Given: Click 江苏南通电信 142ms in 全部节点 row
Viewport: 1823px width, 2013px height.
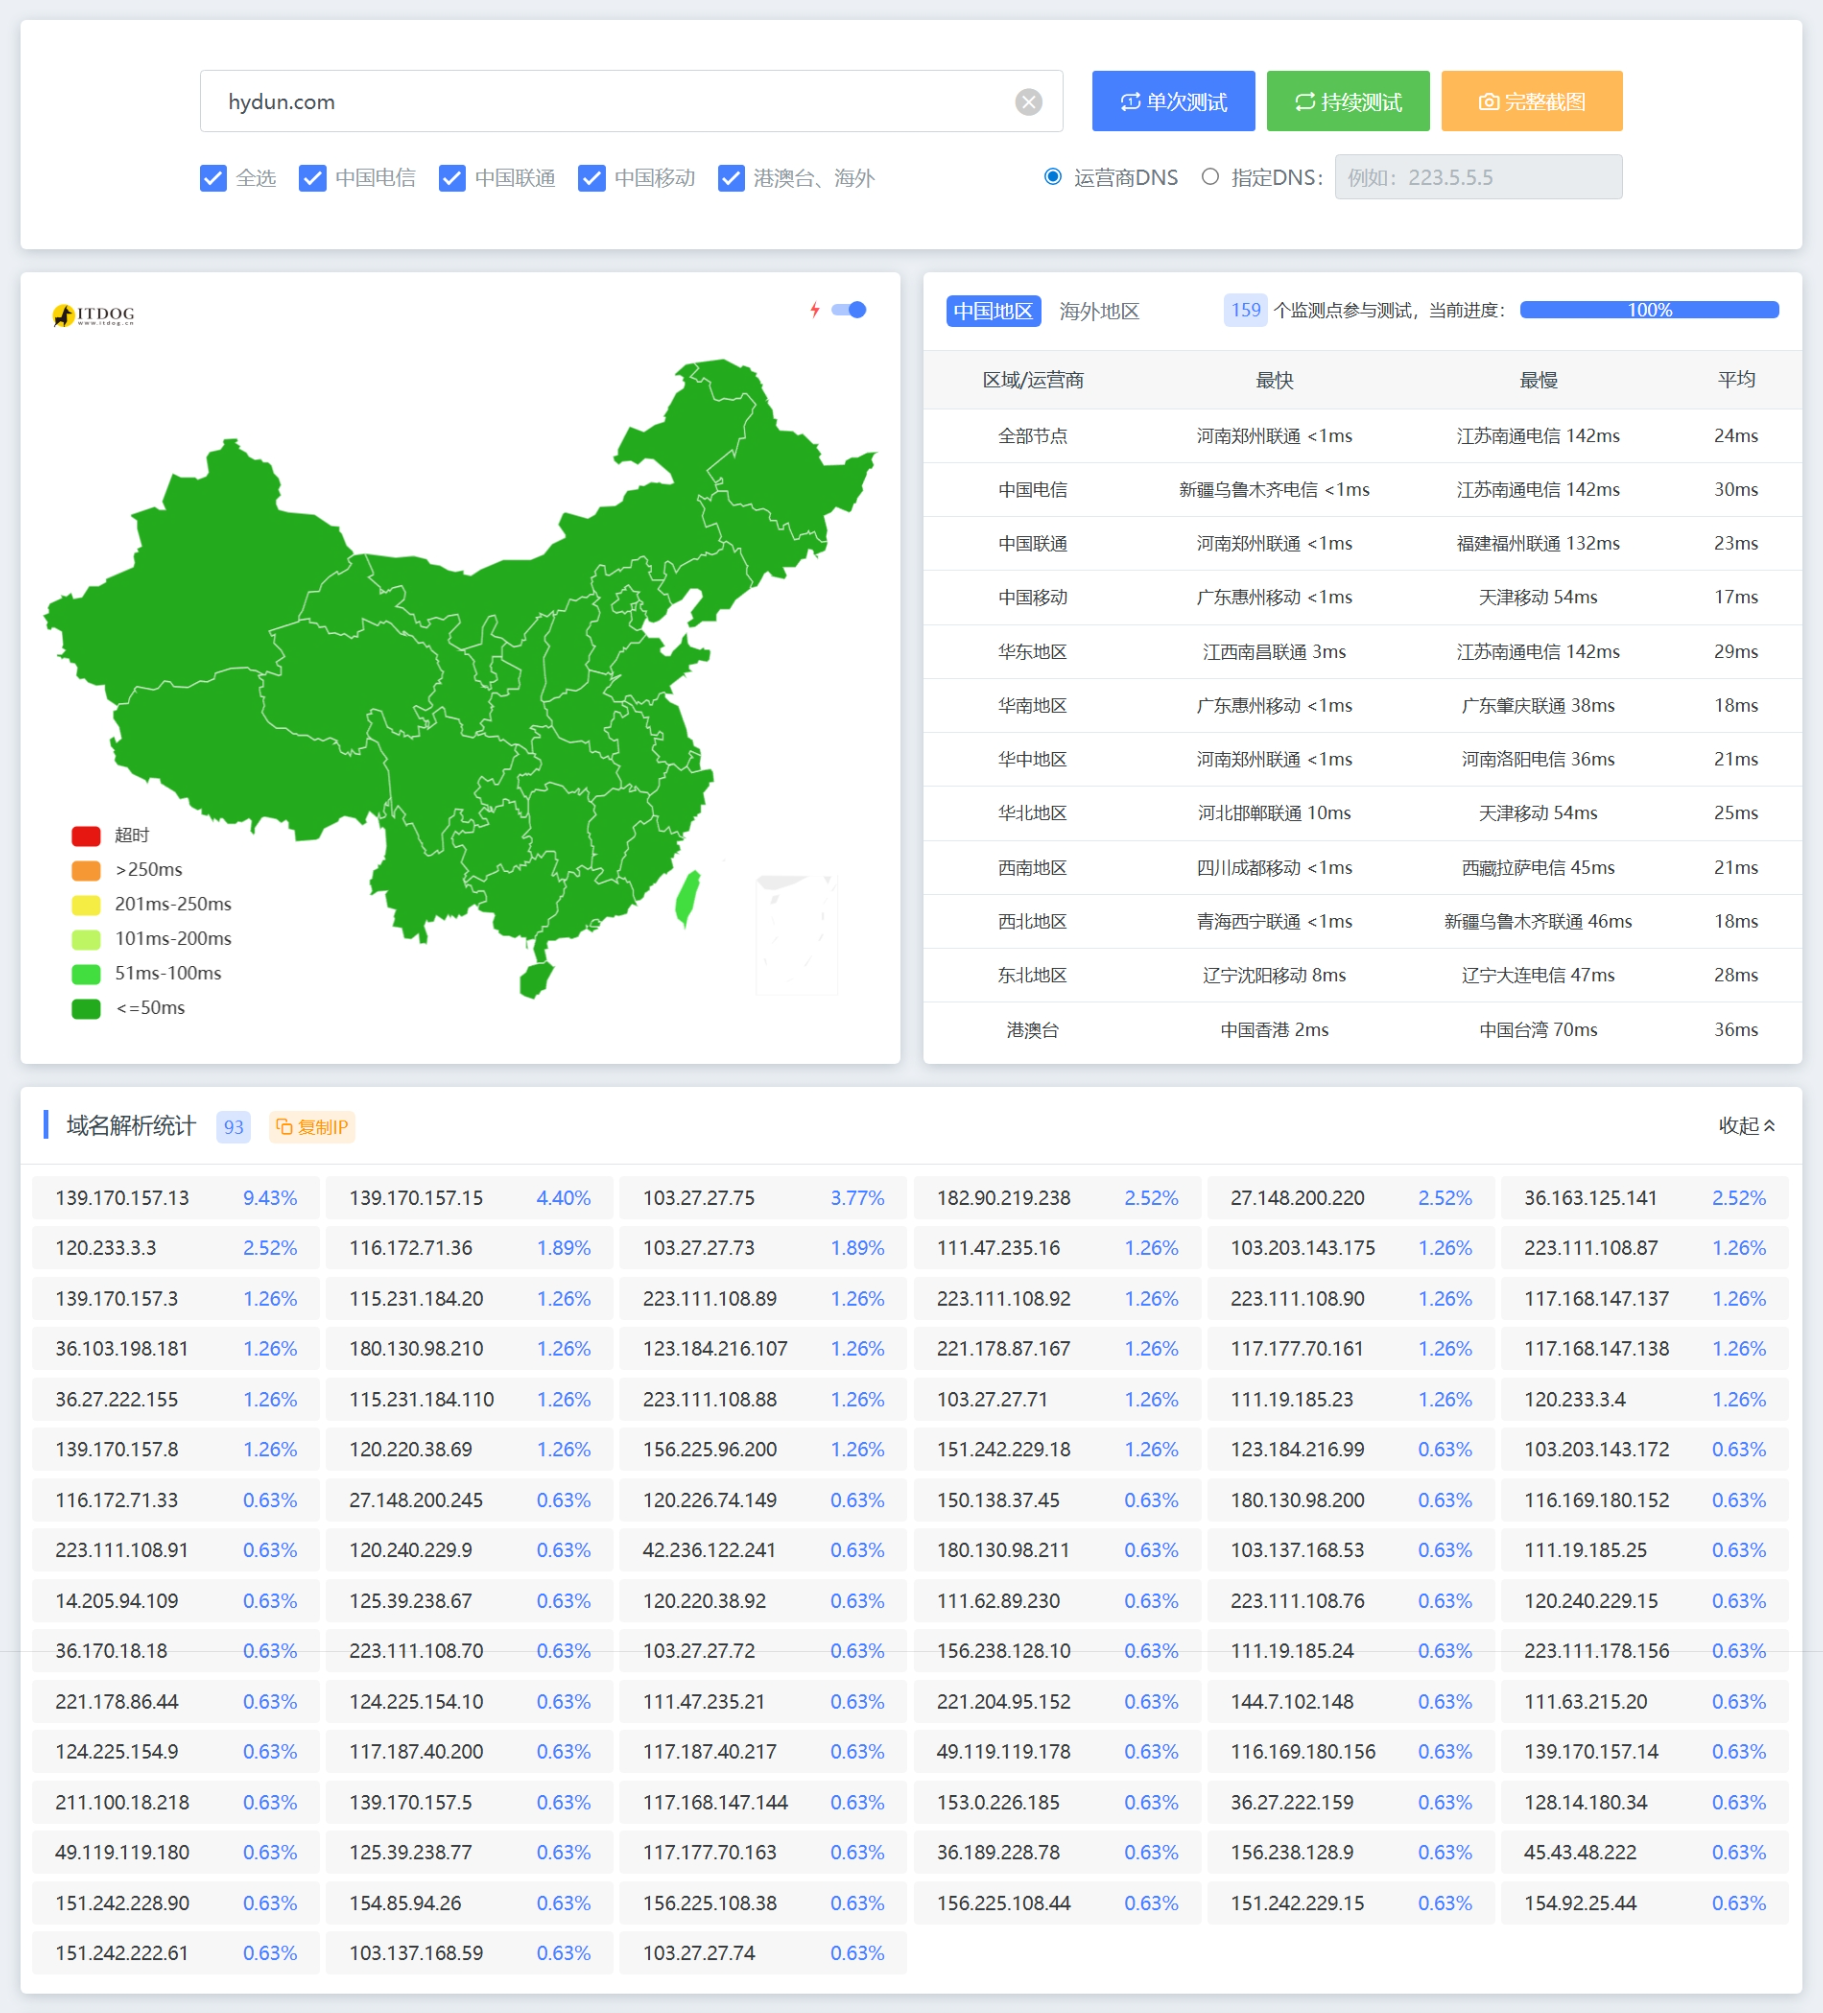Looking at the screenshot, I should (x=1538, y=436).
